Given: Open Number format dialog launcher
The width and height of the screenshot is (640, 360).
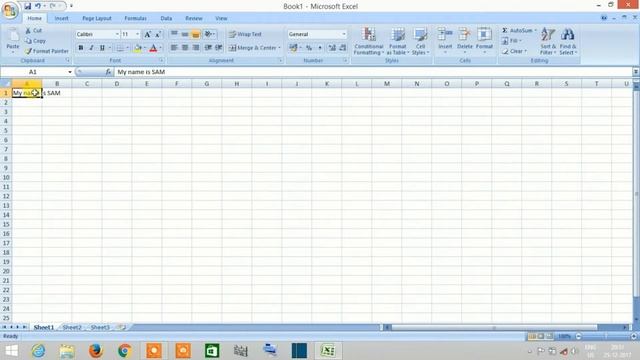Looking at the screenshot, I should (345, 60).
